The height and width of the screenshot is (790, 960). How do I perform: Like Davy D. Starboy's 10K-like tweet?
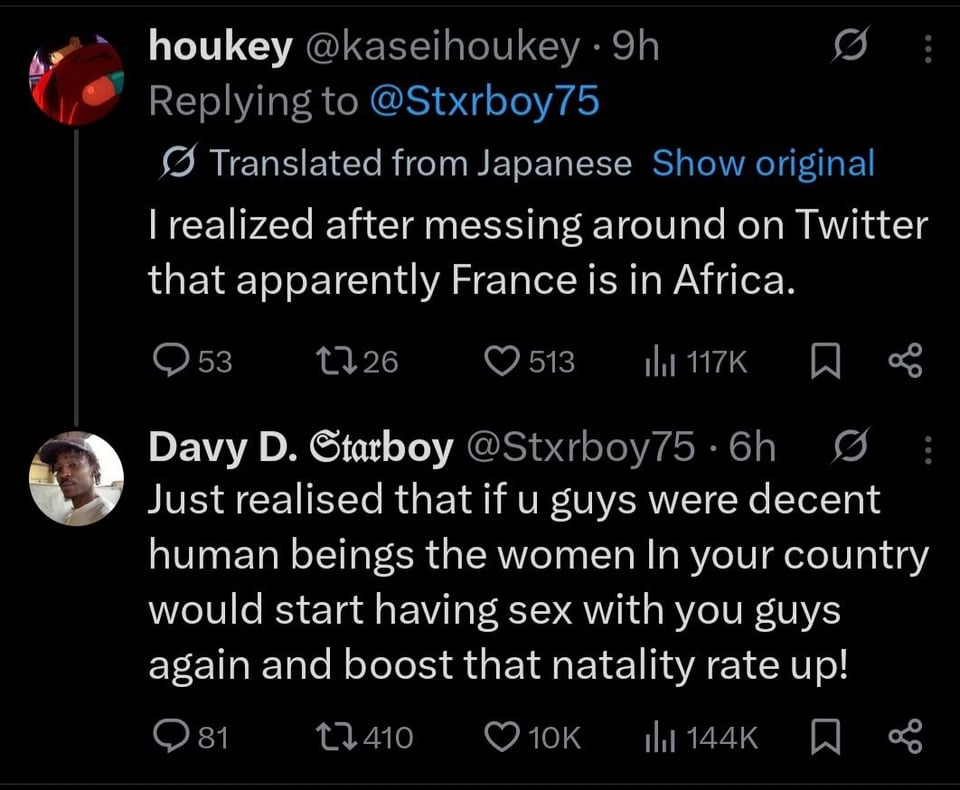pos(502,738)
